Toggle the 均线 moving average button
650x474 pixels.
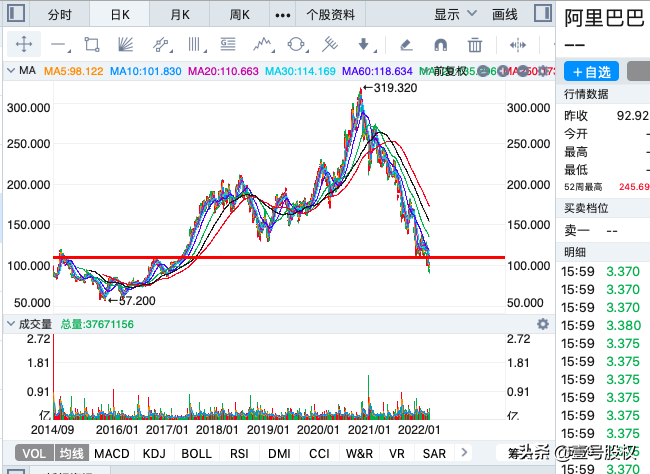[x=71, y=453]
